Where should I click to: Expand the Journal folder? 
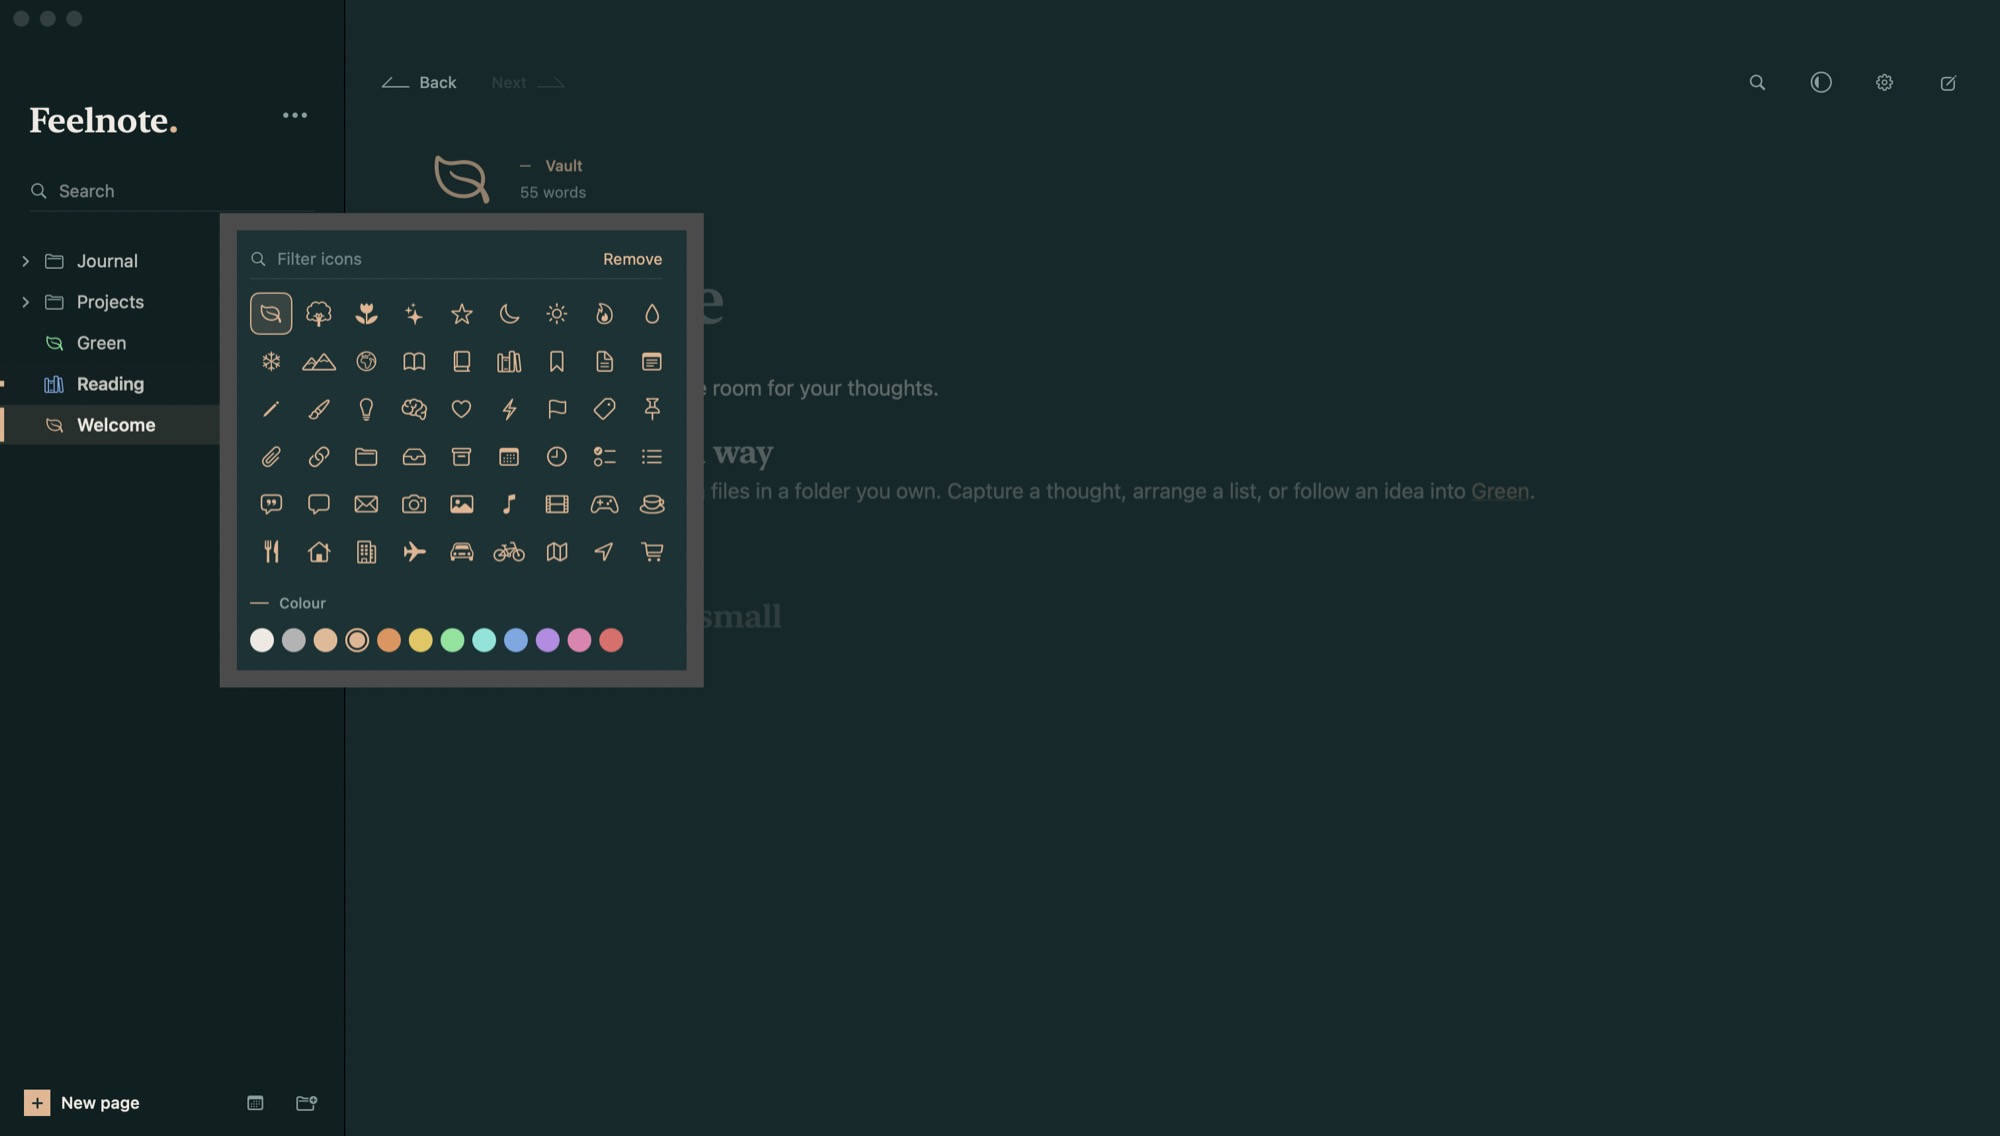coord(25,261)
